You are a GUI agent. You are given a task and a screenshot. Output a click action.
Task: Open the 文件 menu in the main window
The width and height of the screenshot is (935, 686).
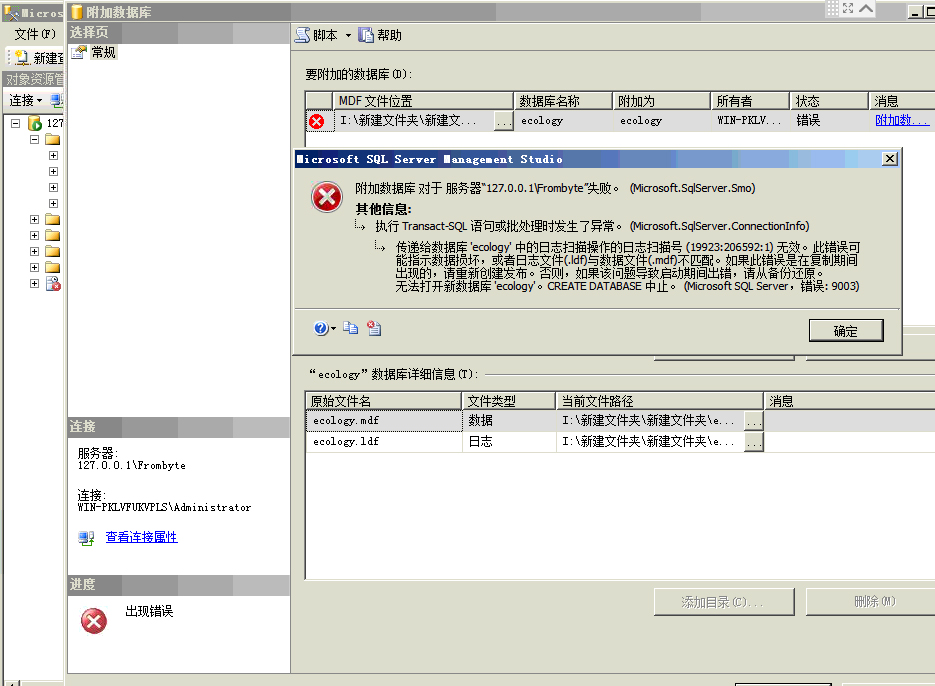coord(35,34)
